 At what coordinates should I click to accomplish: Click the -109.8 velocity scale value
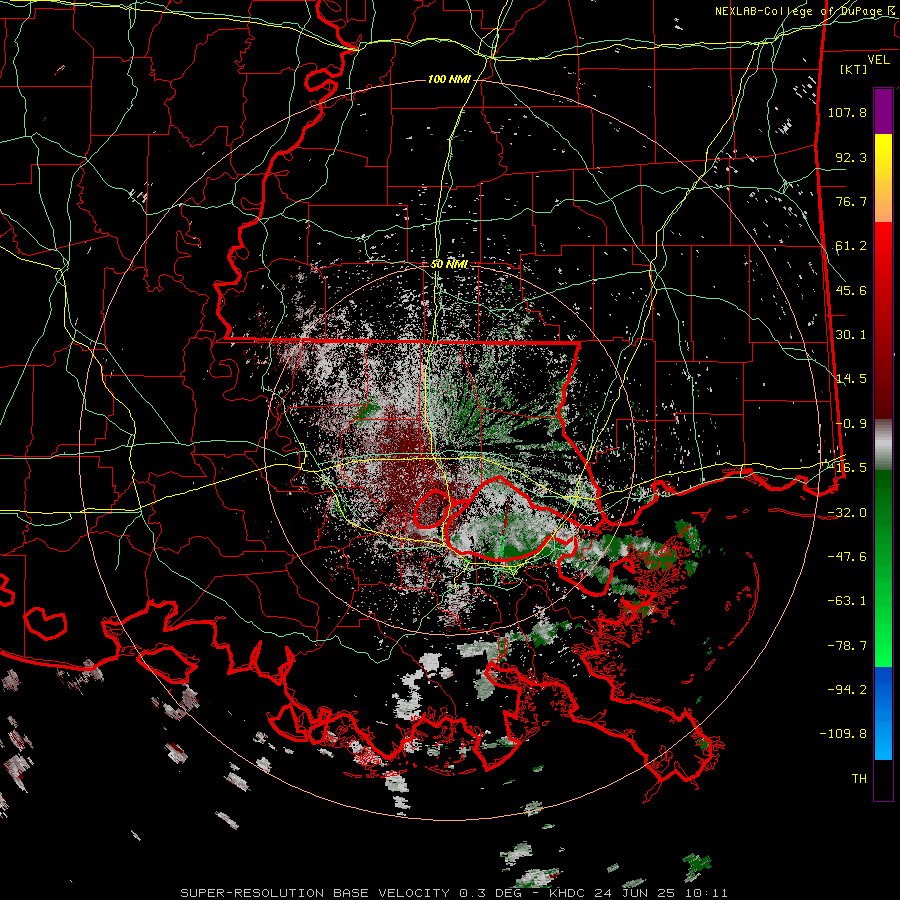click(x=843, y=734)
